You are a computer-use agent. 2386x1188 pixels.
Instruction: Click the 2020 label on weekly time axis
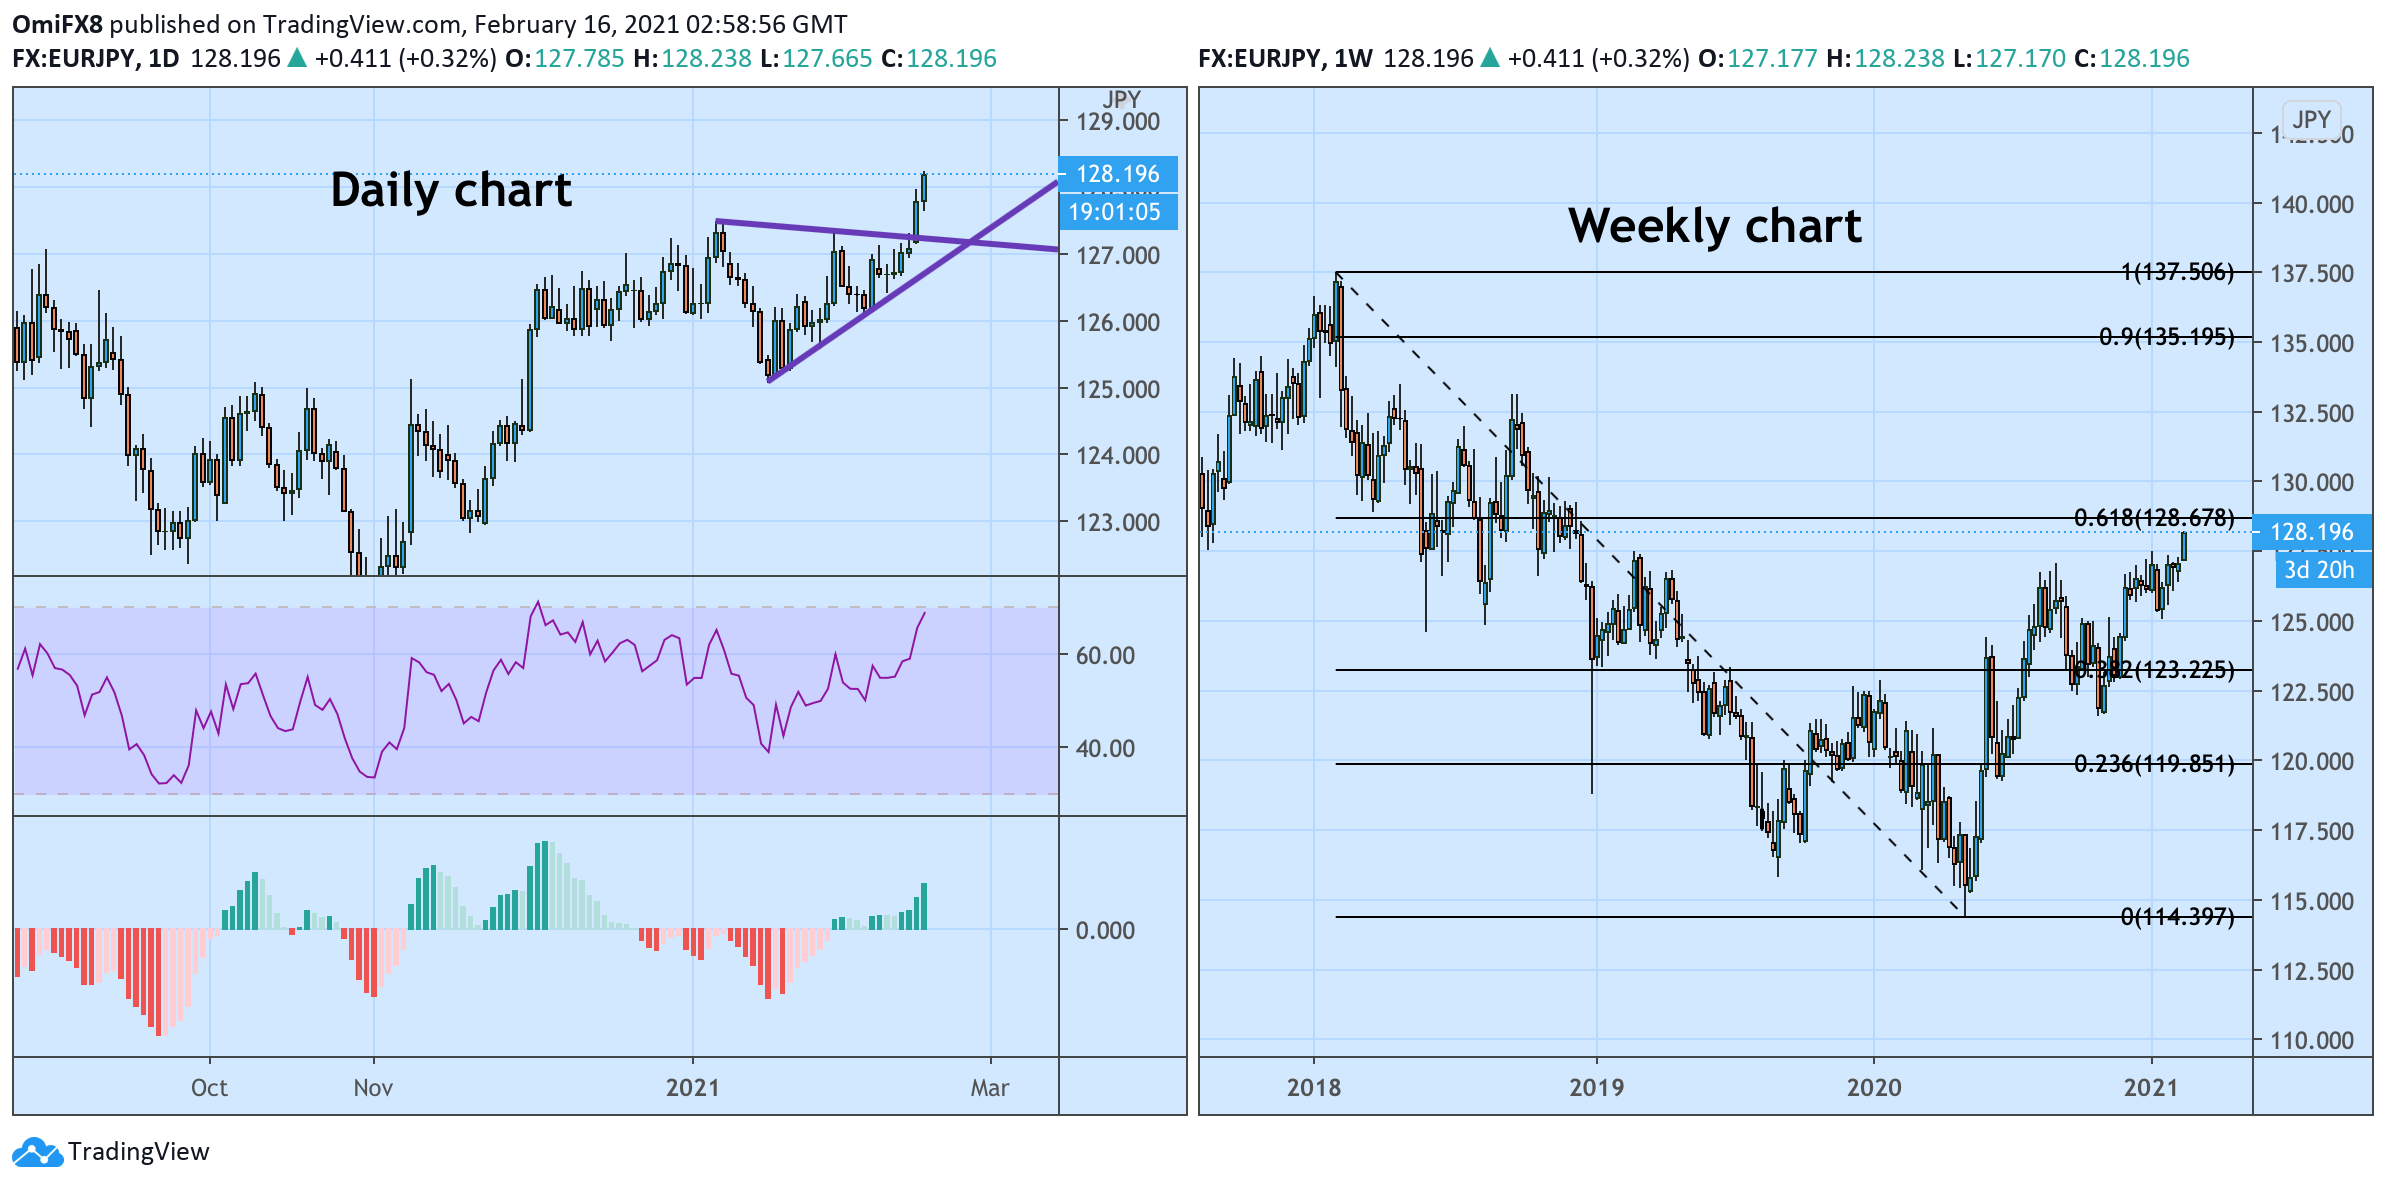click(1874, 1088)
